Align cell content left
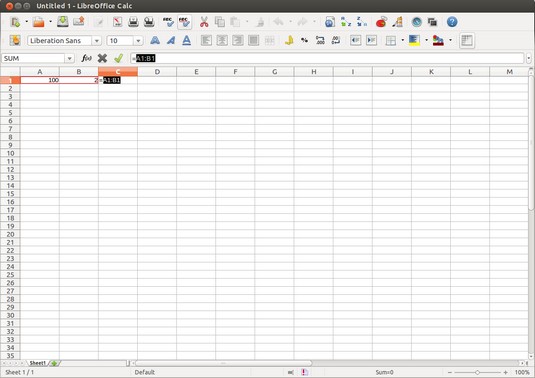 (206, 41)
